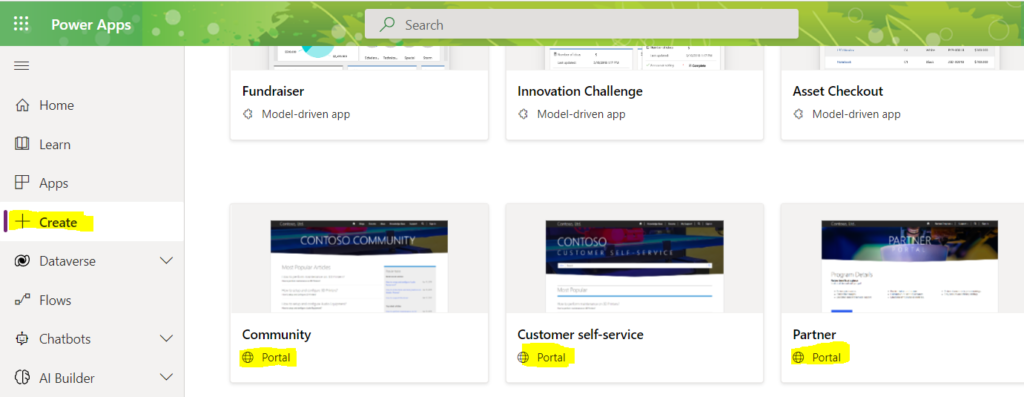Image resolution: width=1024 pixels, height=397 pixels.
Task: Select the Fundraiser preview thumbnail
Action: (359, 58)
